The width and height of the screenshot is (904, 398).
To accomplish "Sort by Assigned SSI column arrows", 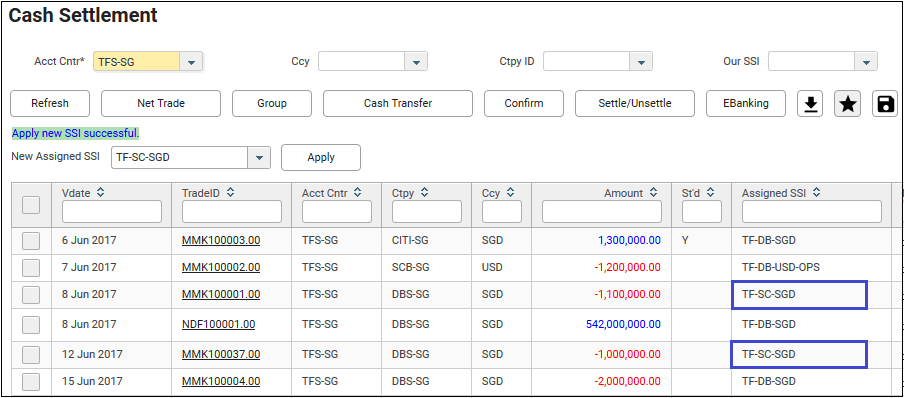I will click(816, 193).
